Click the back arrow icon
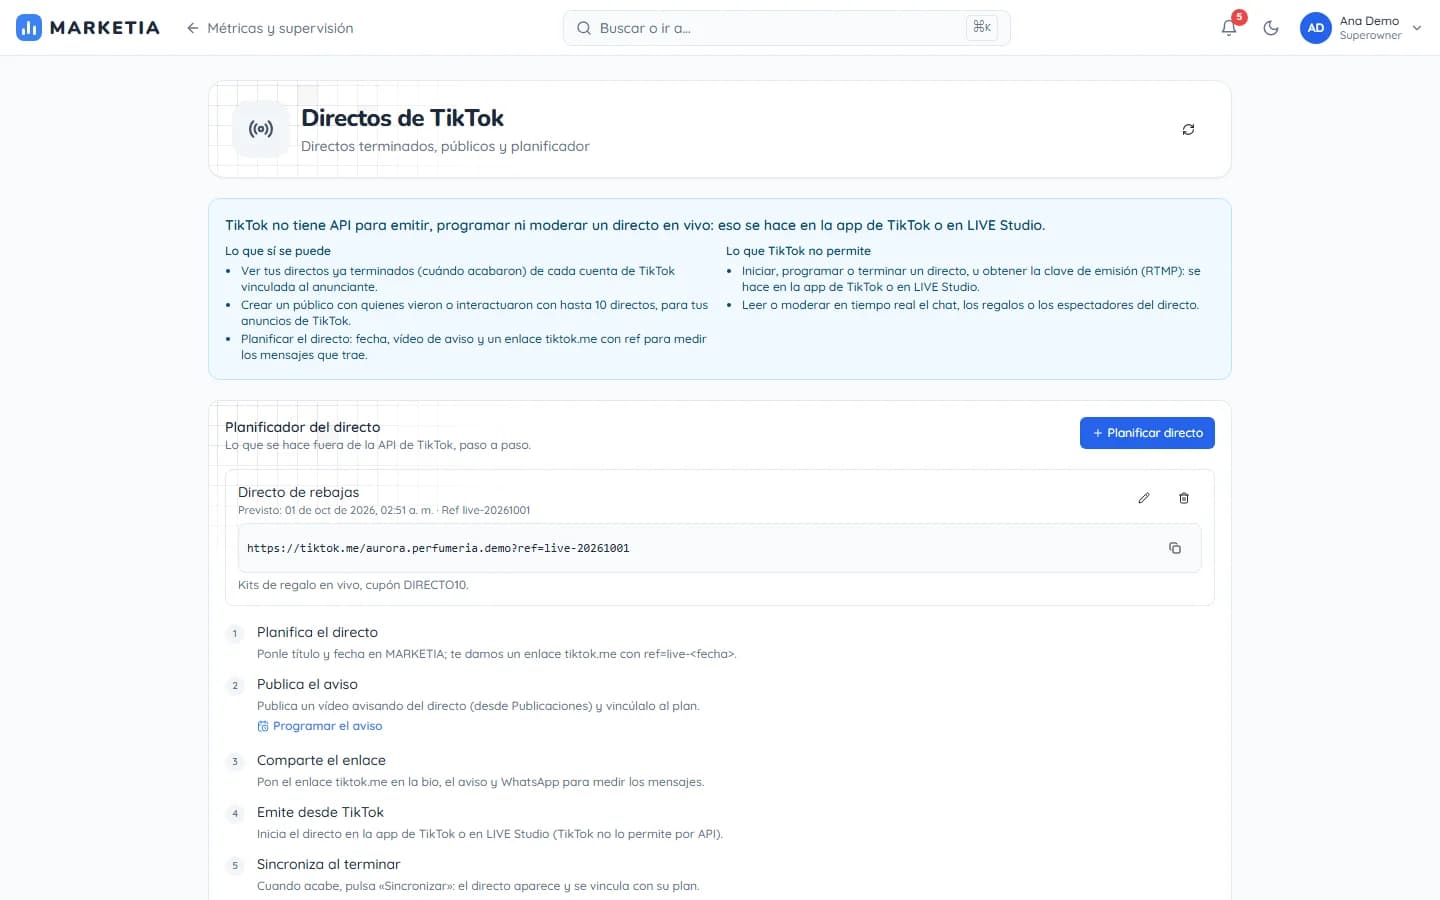The height and width of the screenshot is (900, 1440). 193,28
